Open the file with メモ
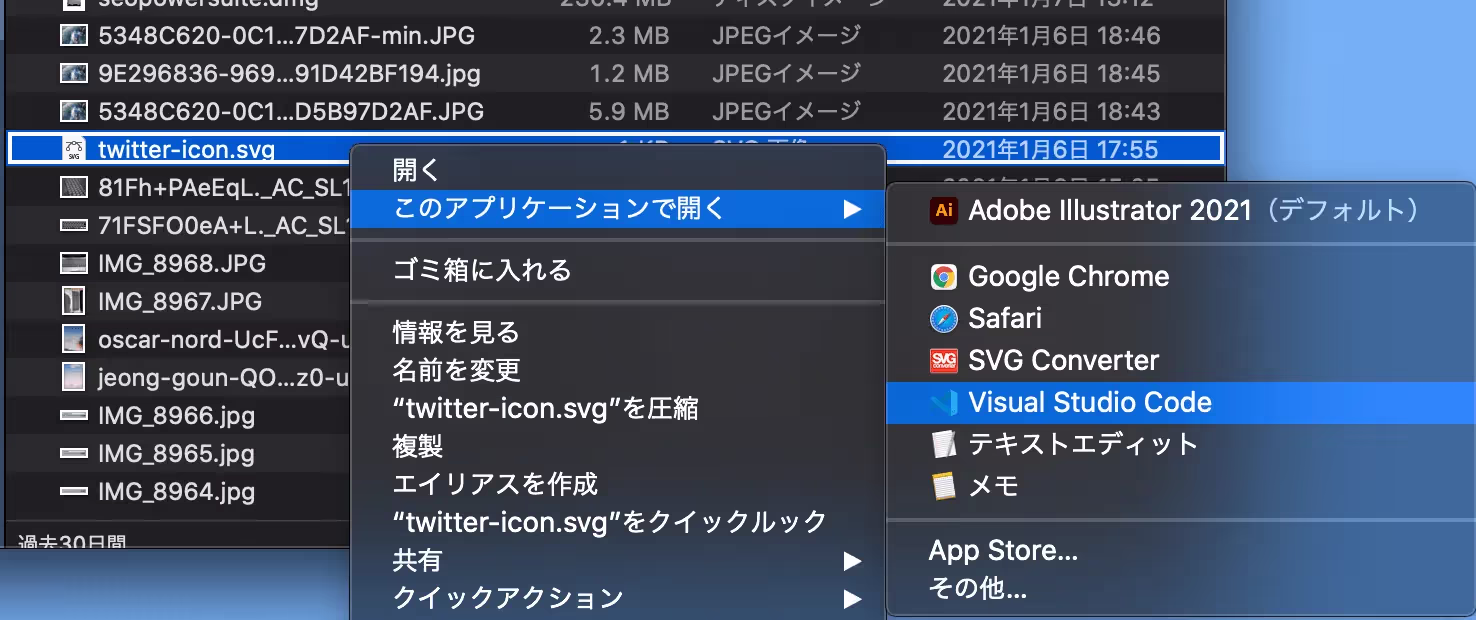The height and width of the screenshot is (620, 1476). coord(1180,486)
